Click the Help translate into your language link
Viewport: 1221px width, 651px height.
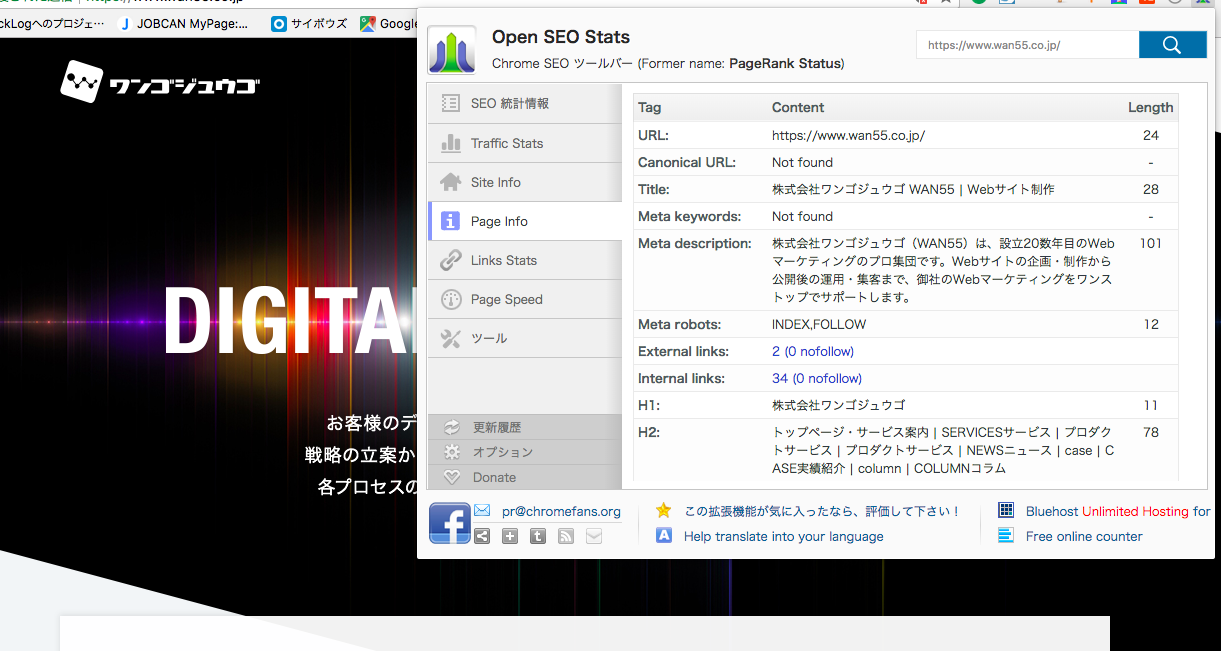pyautogui.click(x=783, y=536)
